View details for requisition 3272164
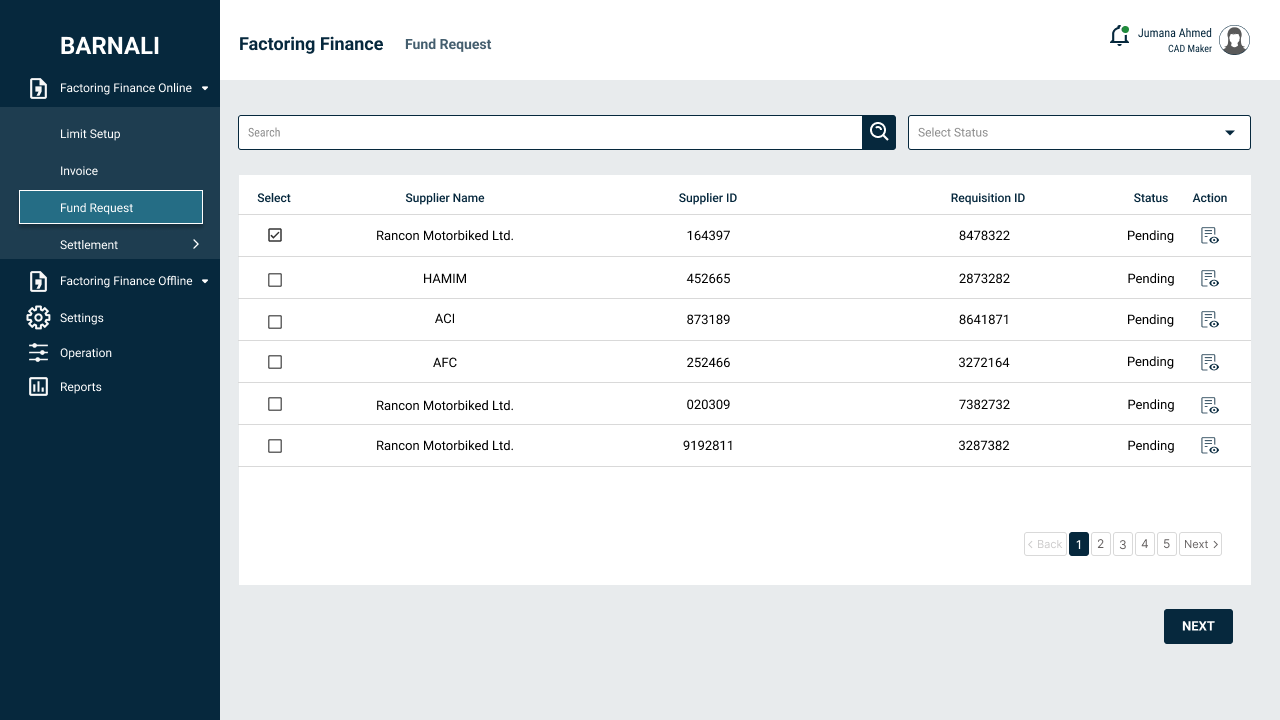Viewport: 1280px width, 720px height. click(x=1210, y=362)
